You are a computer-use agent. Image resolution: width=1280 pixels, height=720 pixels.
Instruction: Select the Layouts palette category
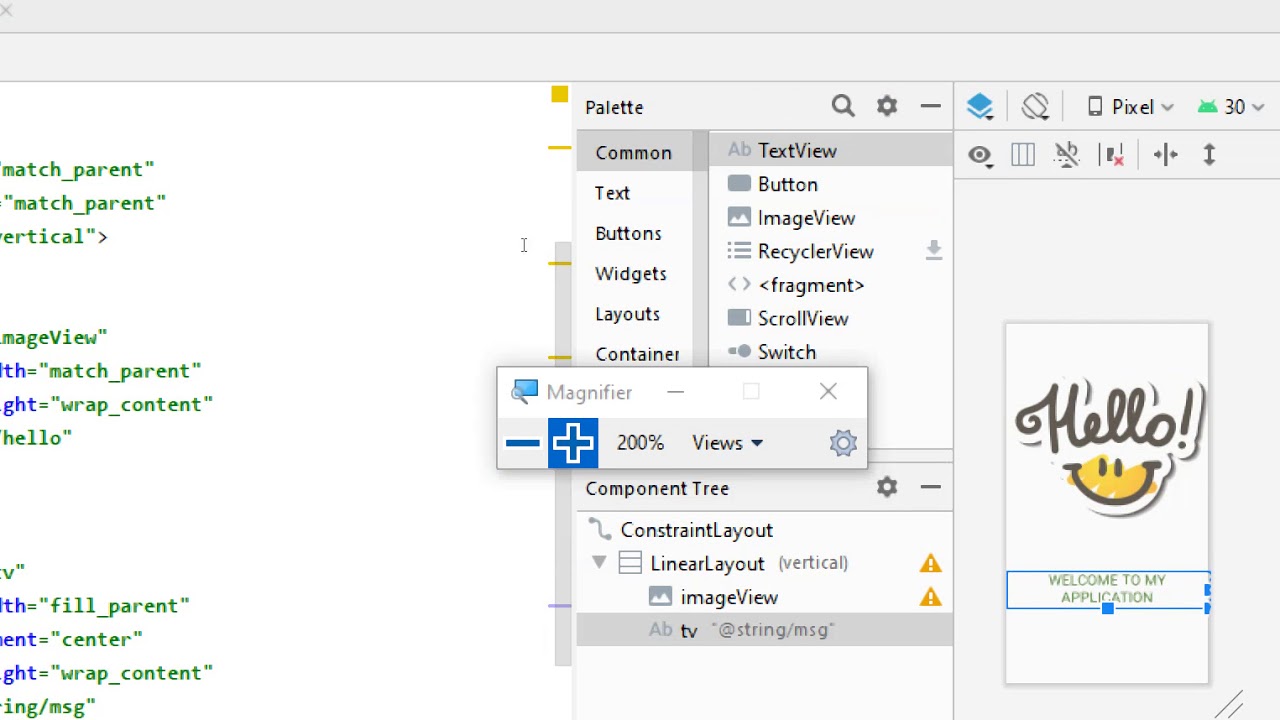coord(627,314)
